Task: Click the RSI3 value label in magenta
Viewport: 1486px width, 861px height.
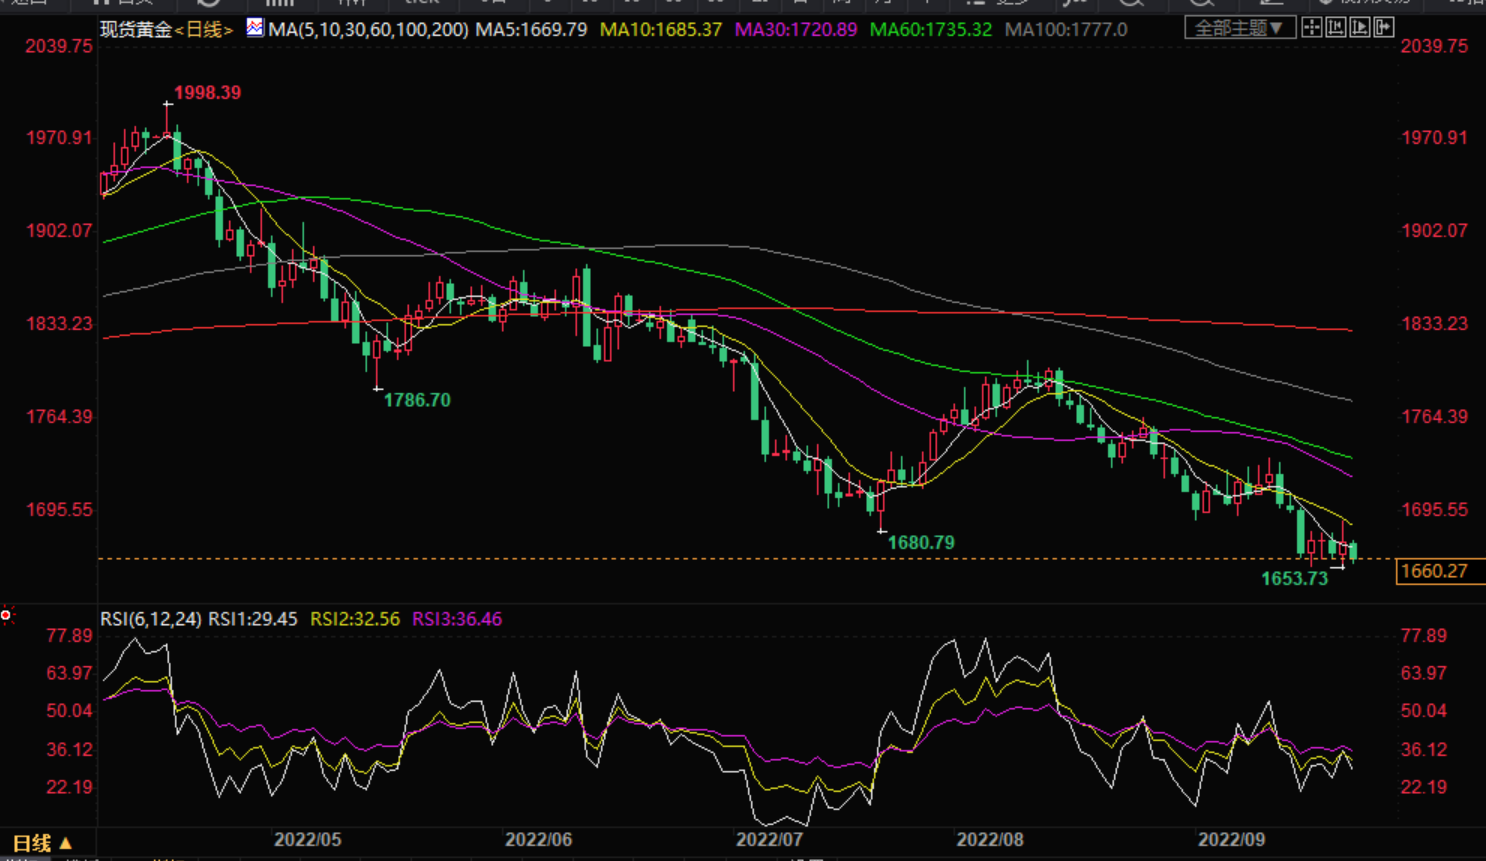Action: pyautogui.click(x=457, y=619)
